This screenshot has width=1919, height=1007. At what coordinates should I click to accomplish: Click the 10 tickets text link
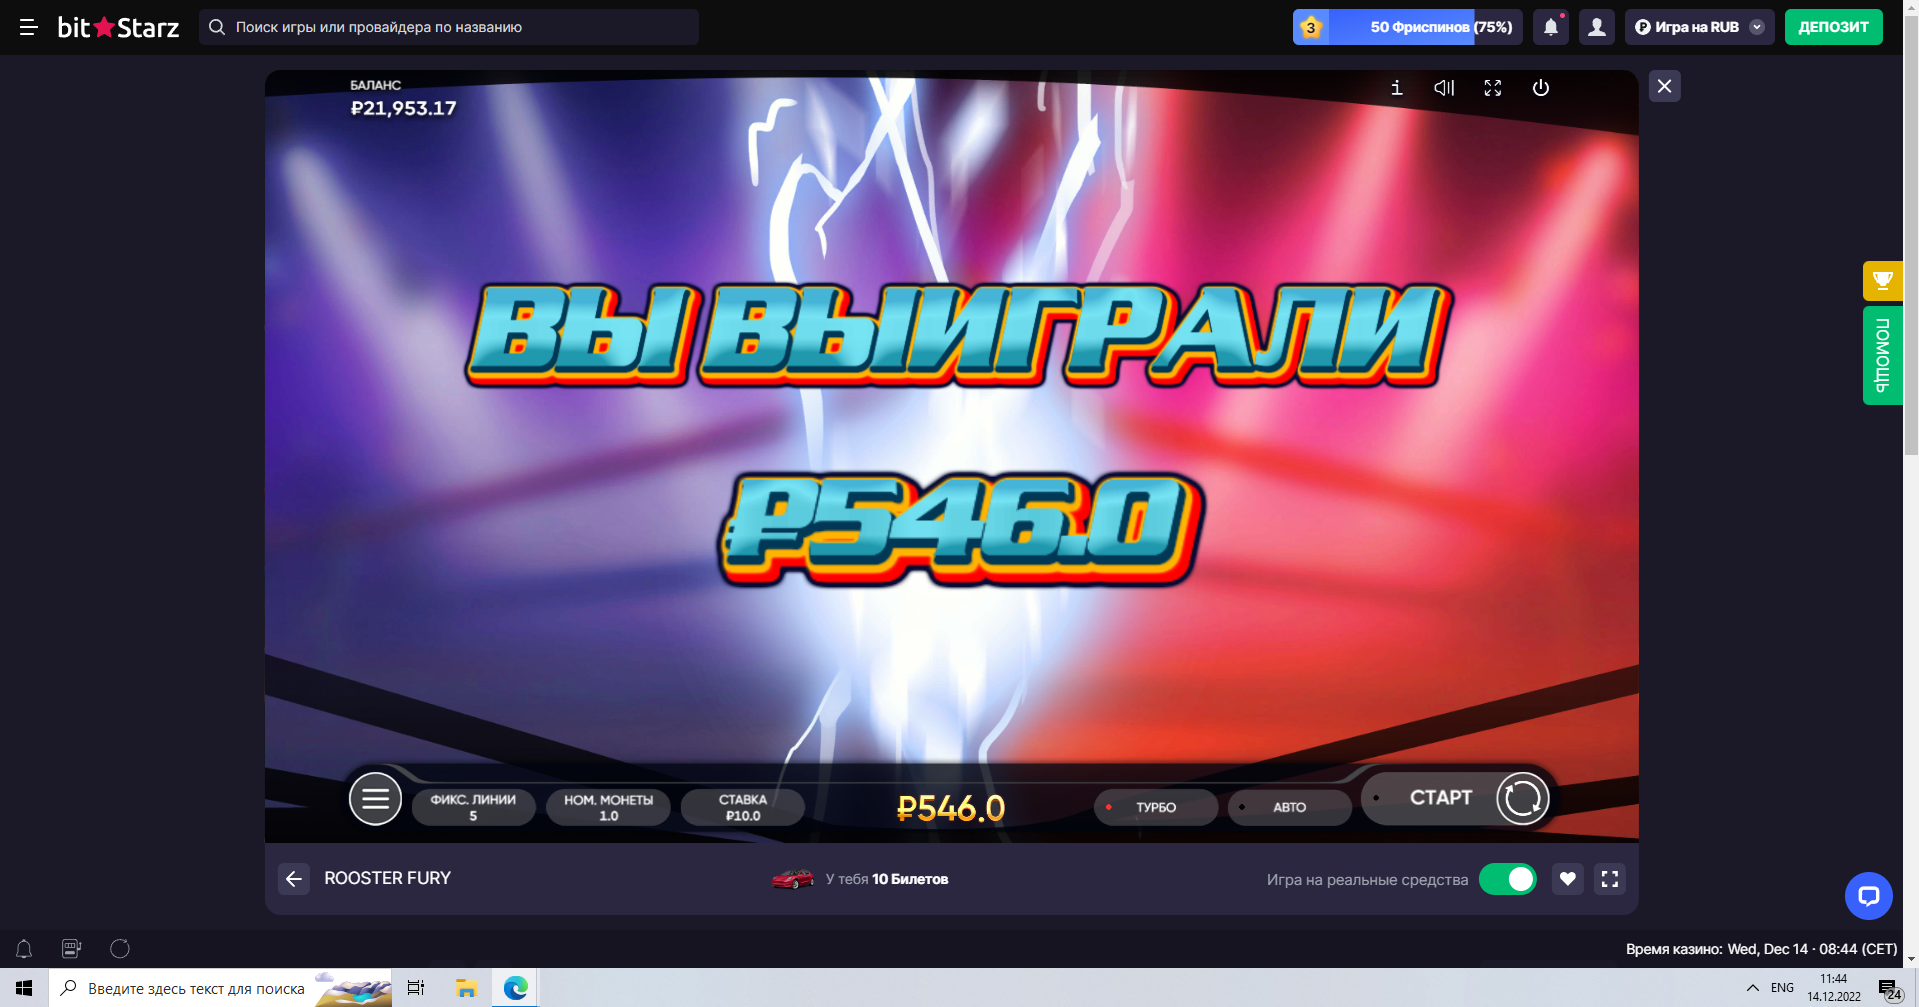[910, 879]
